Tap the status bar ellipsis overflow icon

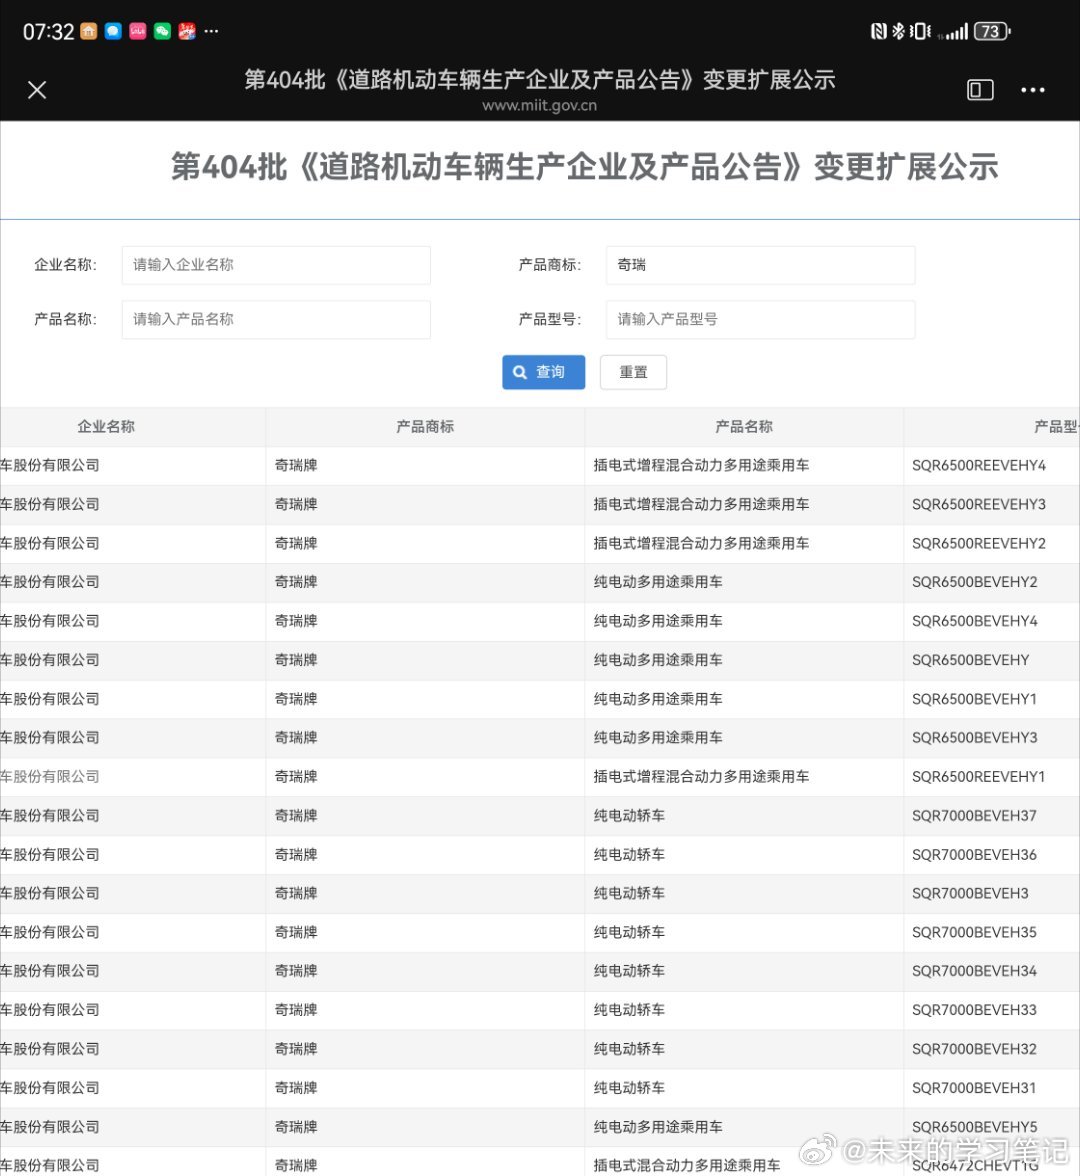(212, 32)
